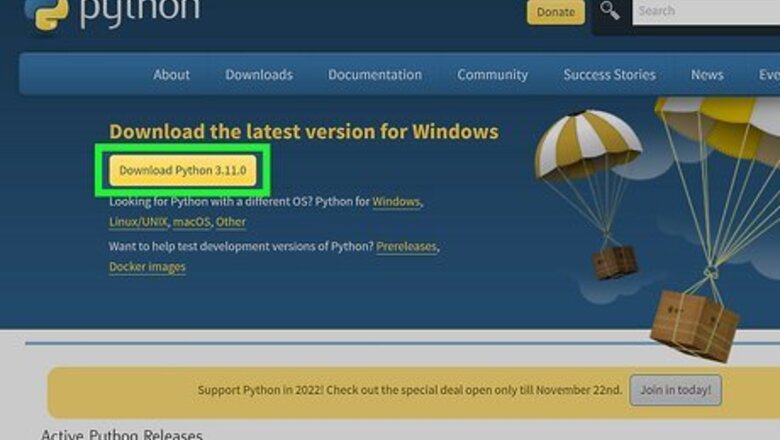Click 'Download the latest version for Windows' heading

click(304, 132)
